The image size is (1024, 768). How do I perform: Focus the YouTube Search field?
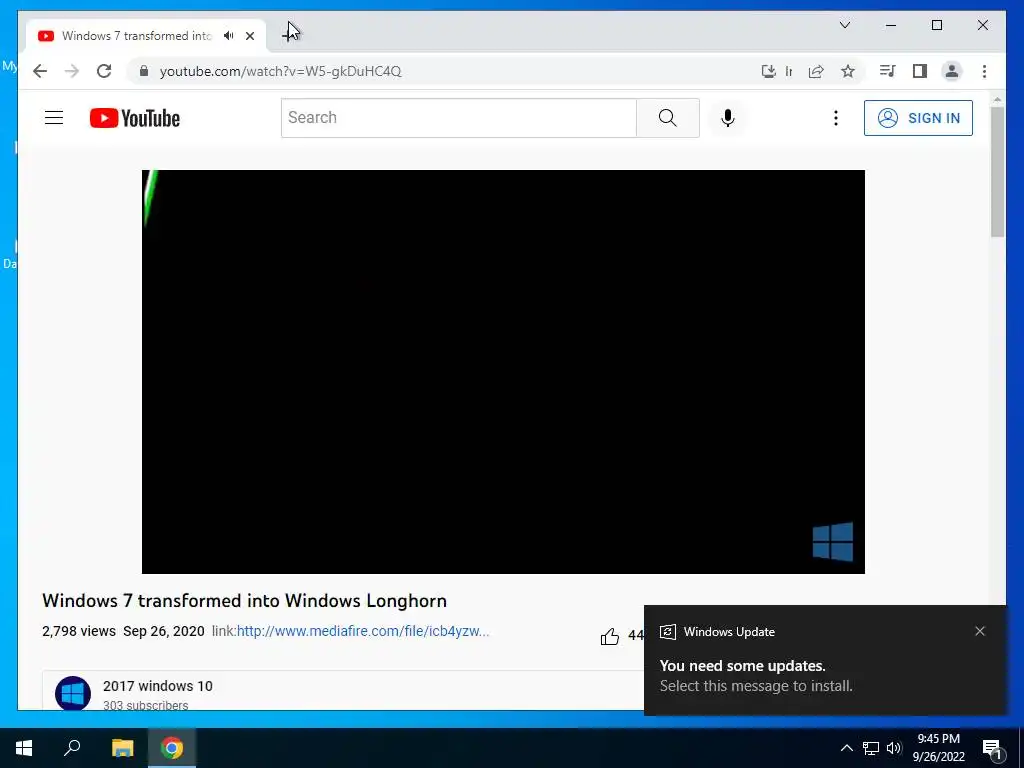click(458, 118)
